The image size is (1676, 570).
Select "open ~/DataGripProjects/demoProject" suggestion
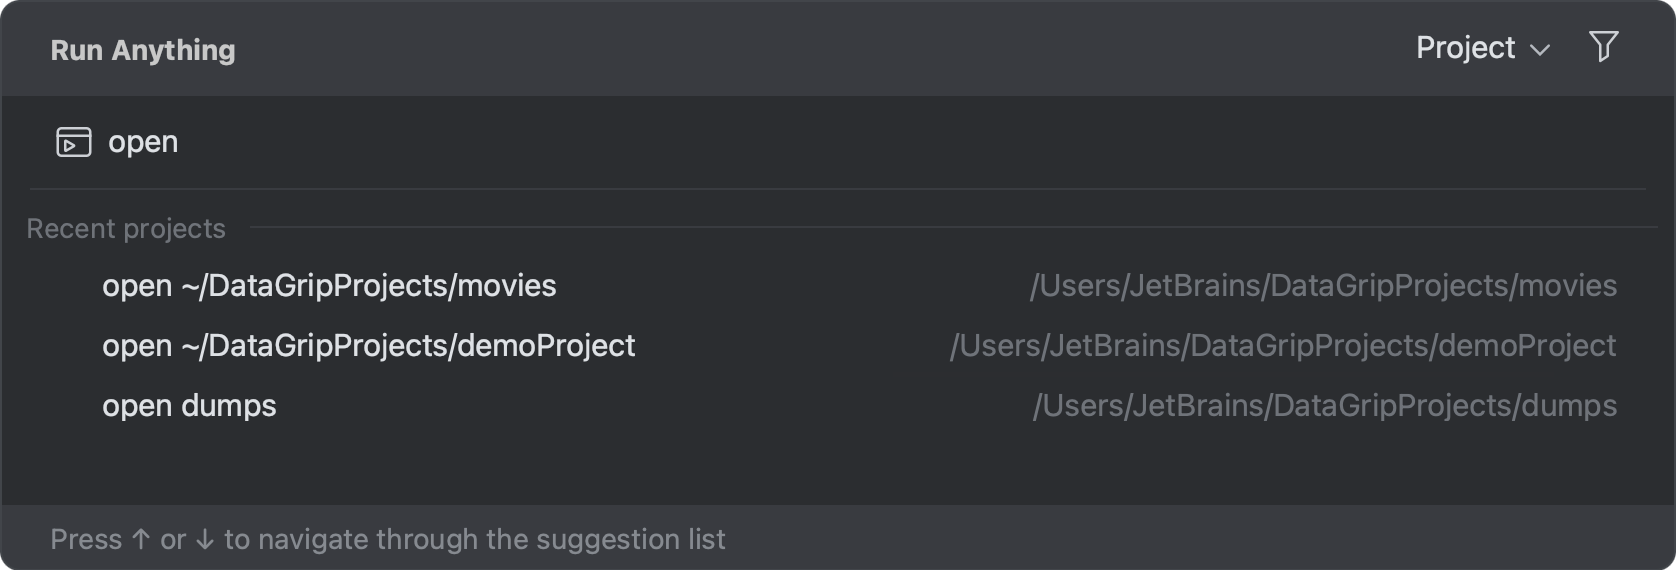[838, 346]
